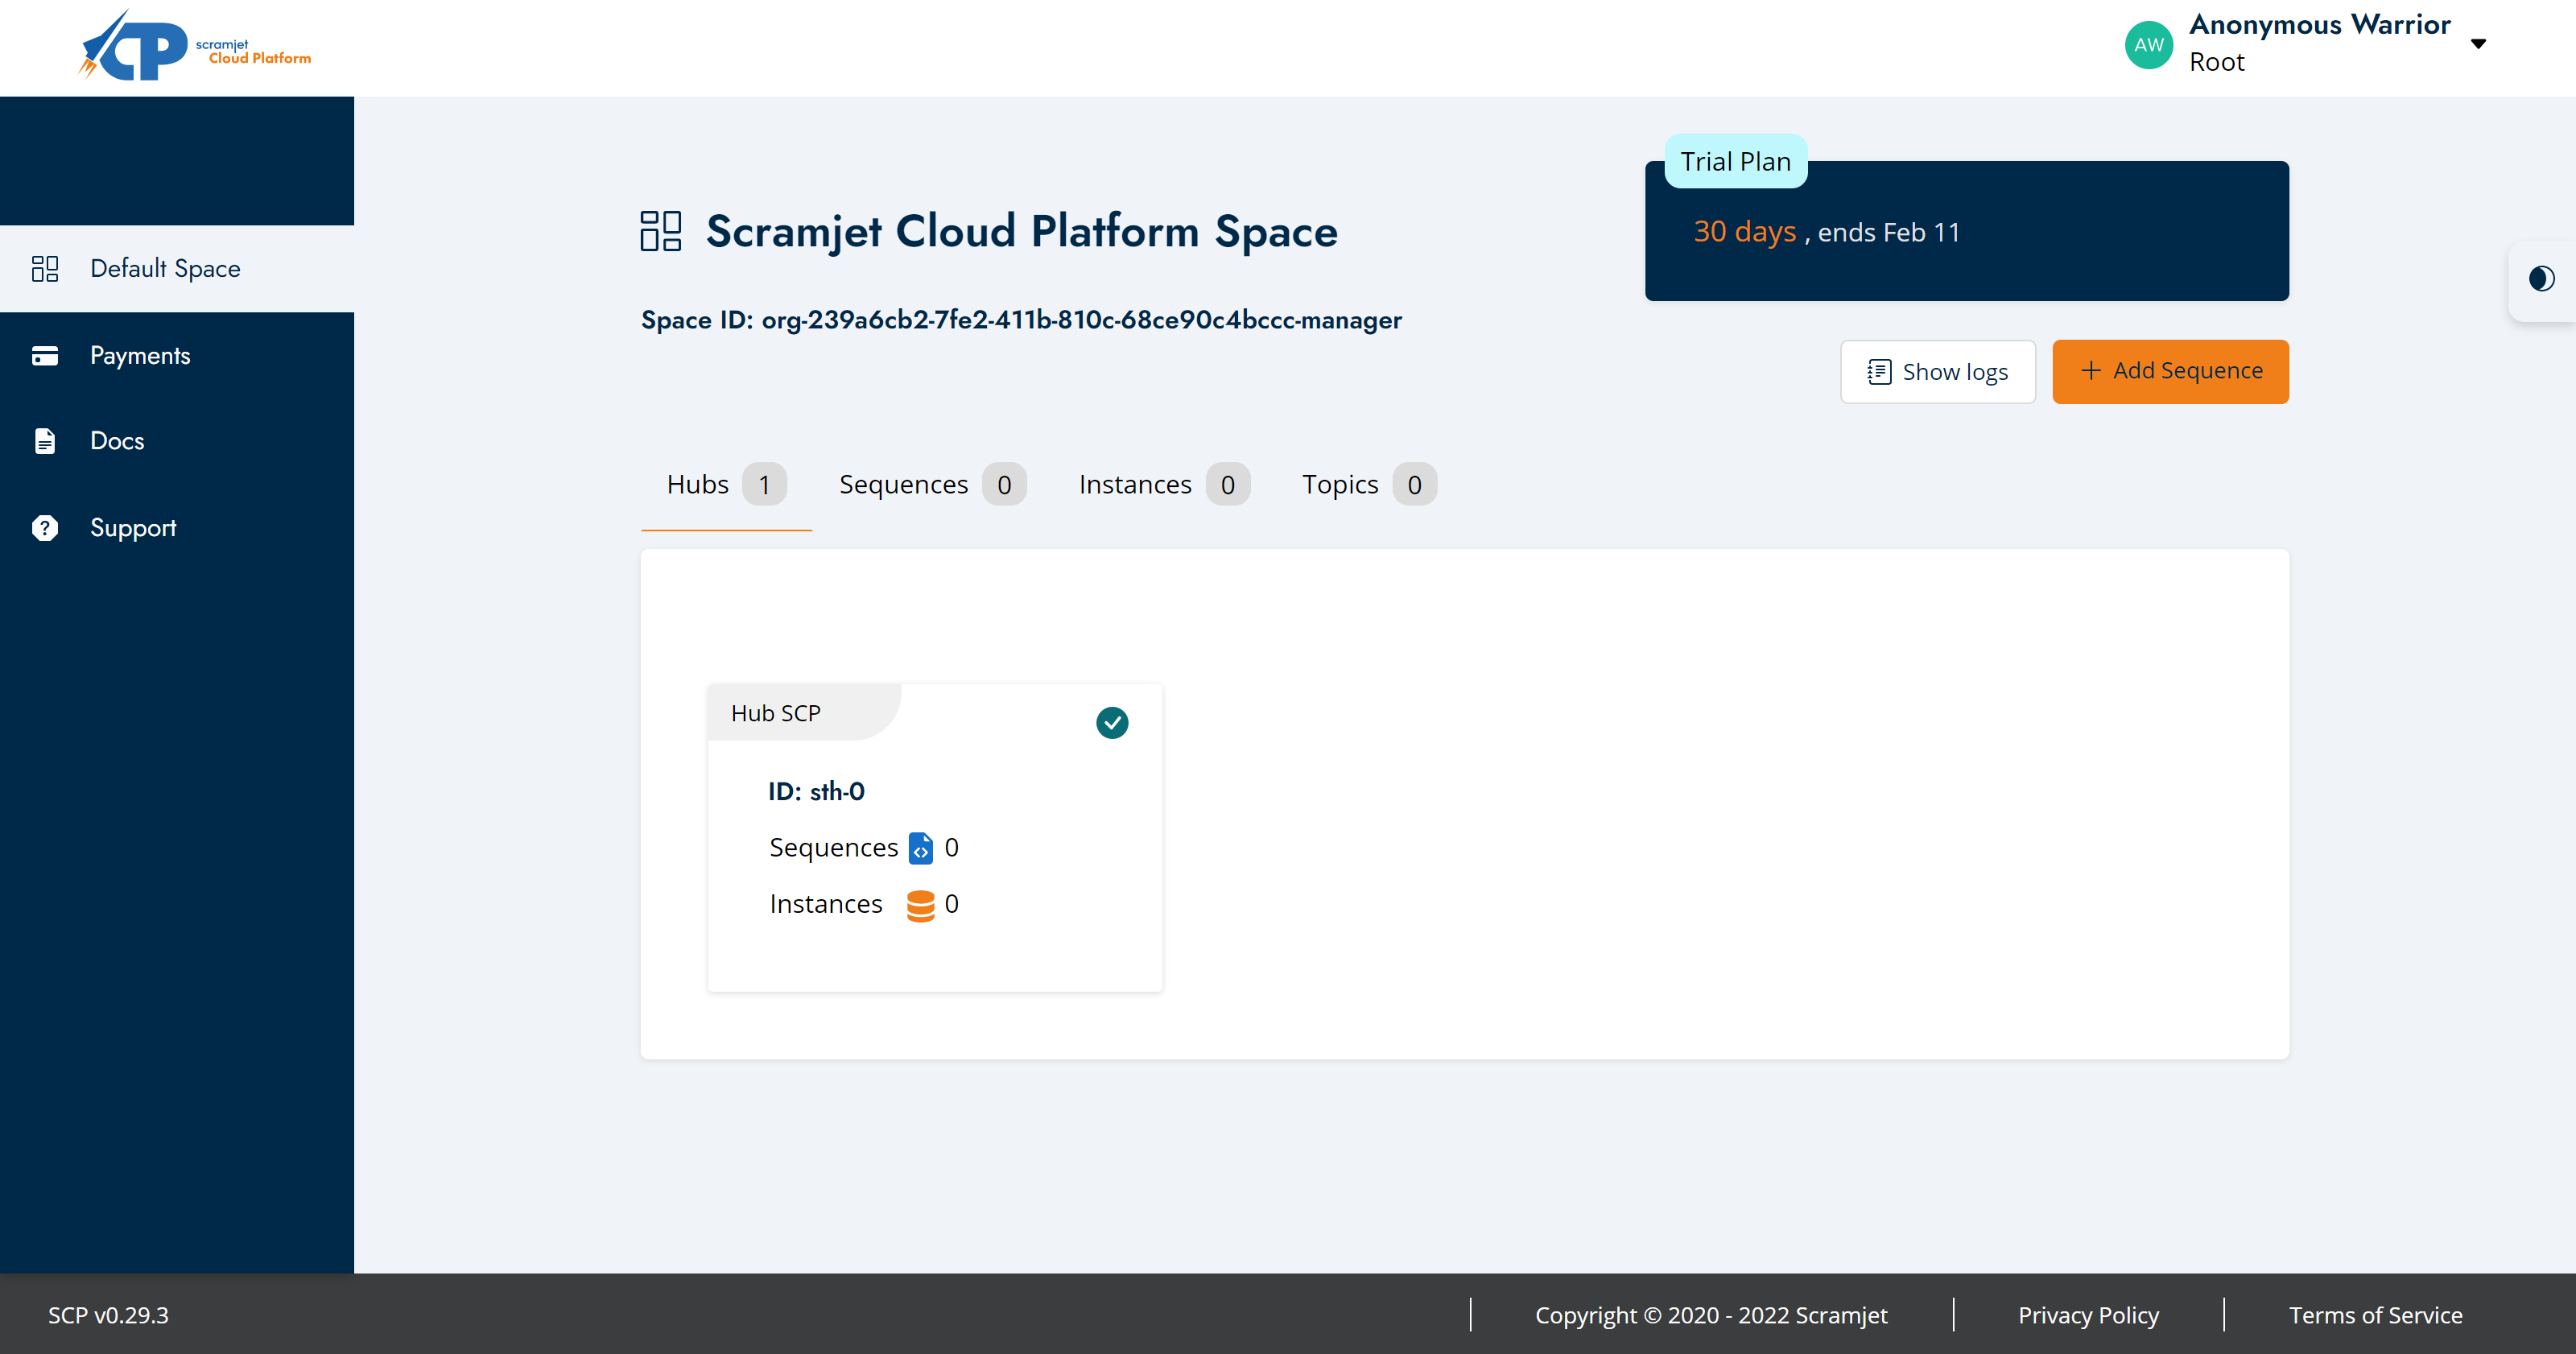The width and height of the screenshot is (2576, 1354).
Task: Click the green checkmark on the Hub SCP card
Action: 1112,722
